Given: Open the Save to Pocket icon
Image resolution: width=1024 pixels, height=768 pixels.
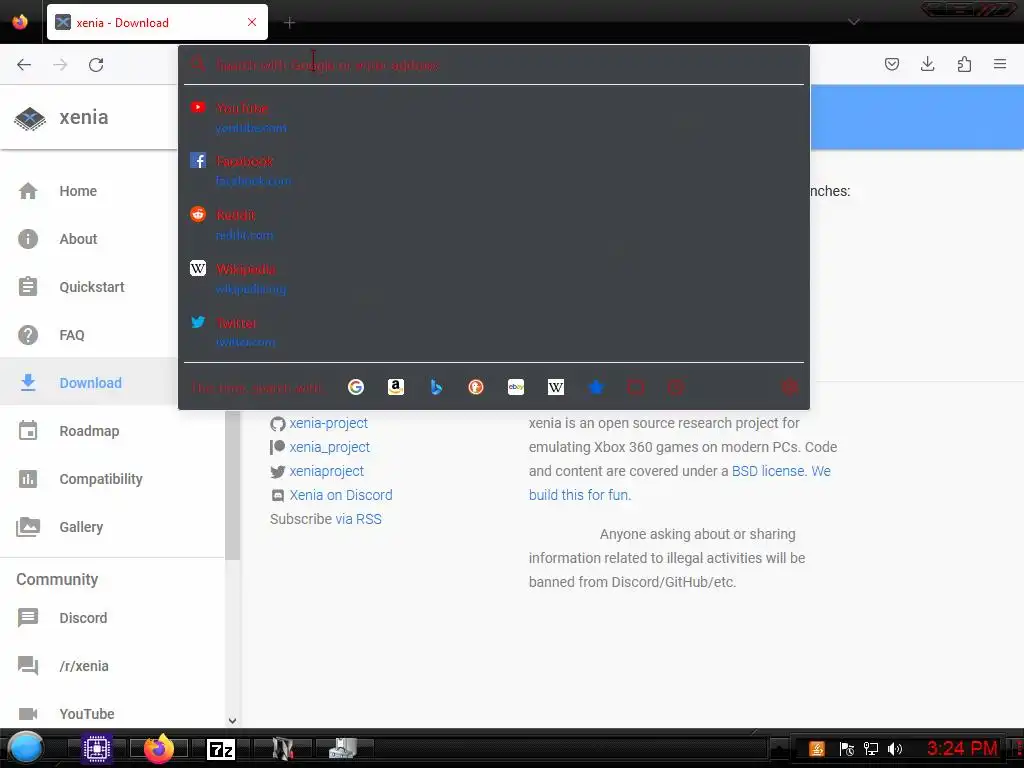Looking at the screenshot, I should pyautogui.click(x=891, y=64).
